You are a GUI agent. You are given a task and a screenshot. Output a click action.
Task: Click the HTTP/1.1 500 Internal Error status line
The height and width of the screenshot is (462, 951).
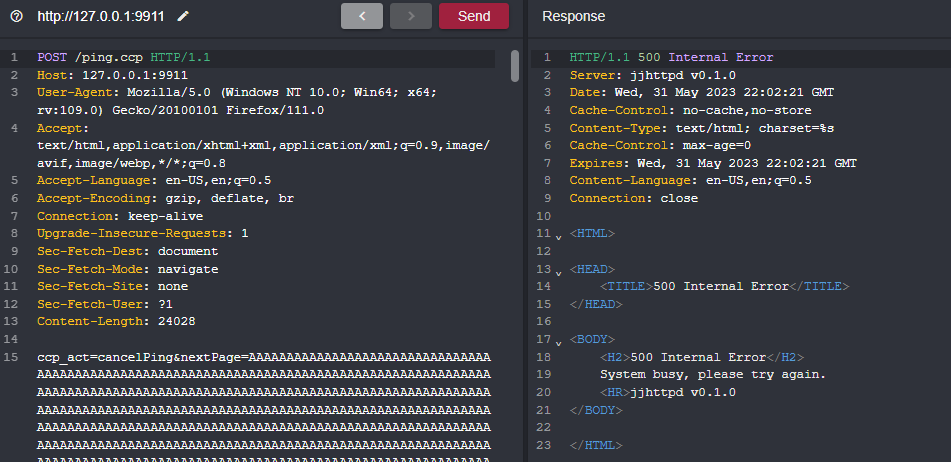point(671,58)
